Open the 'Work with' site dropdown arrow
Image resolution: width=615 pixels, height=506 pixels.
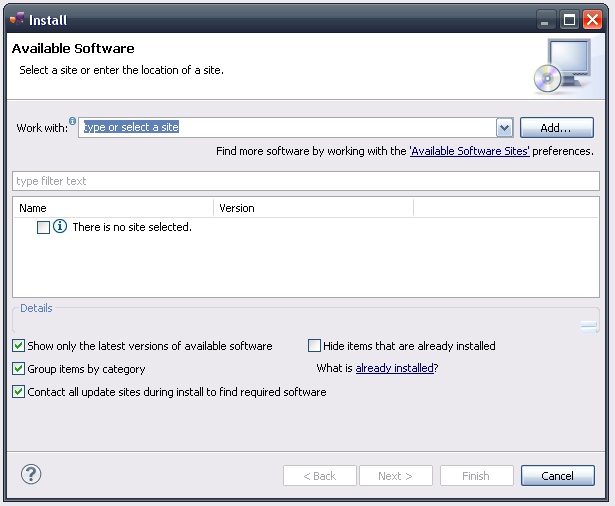[x=504, y=128]
